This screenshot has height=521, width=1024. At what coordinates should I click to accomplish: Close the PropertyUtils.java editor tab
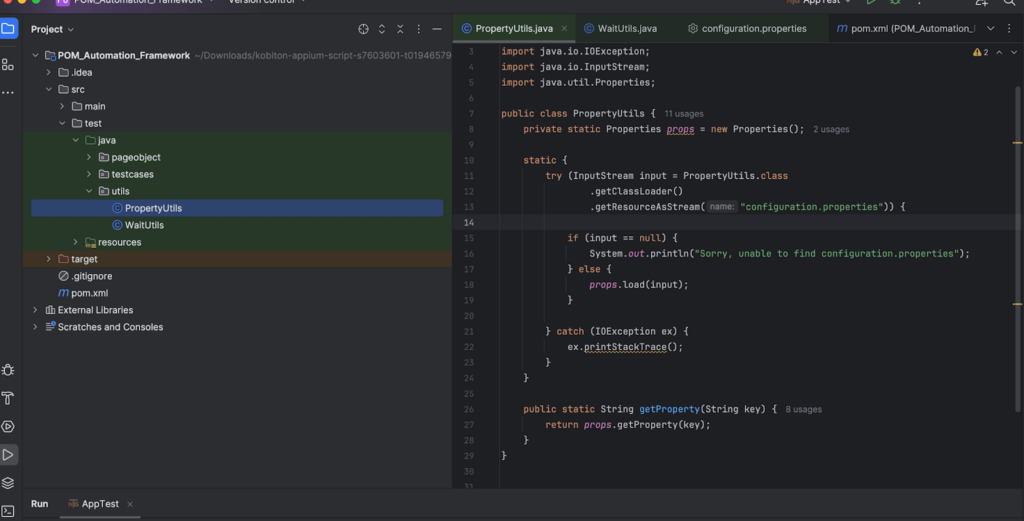pyautogui.click(x=565, y=28)
